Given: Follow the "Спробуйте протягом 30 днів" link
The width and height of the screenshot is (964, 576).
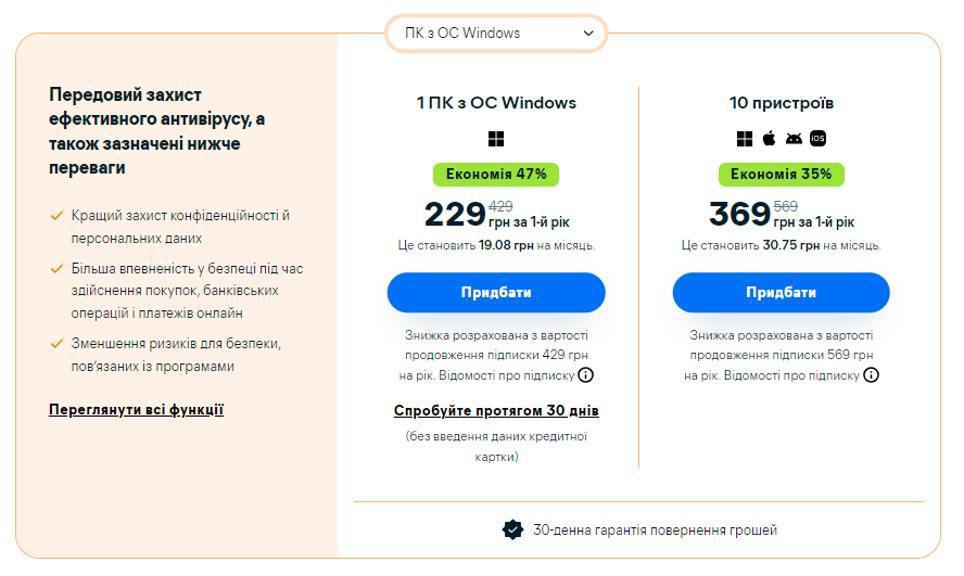Looking at the screenshot, I should tap(496, 411).
